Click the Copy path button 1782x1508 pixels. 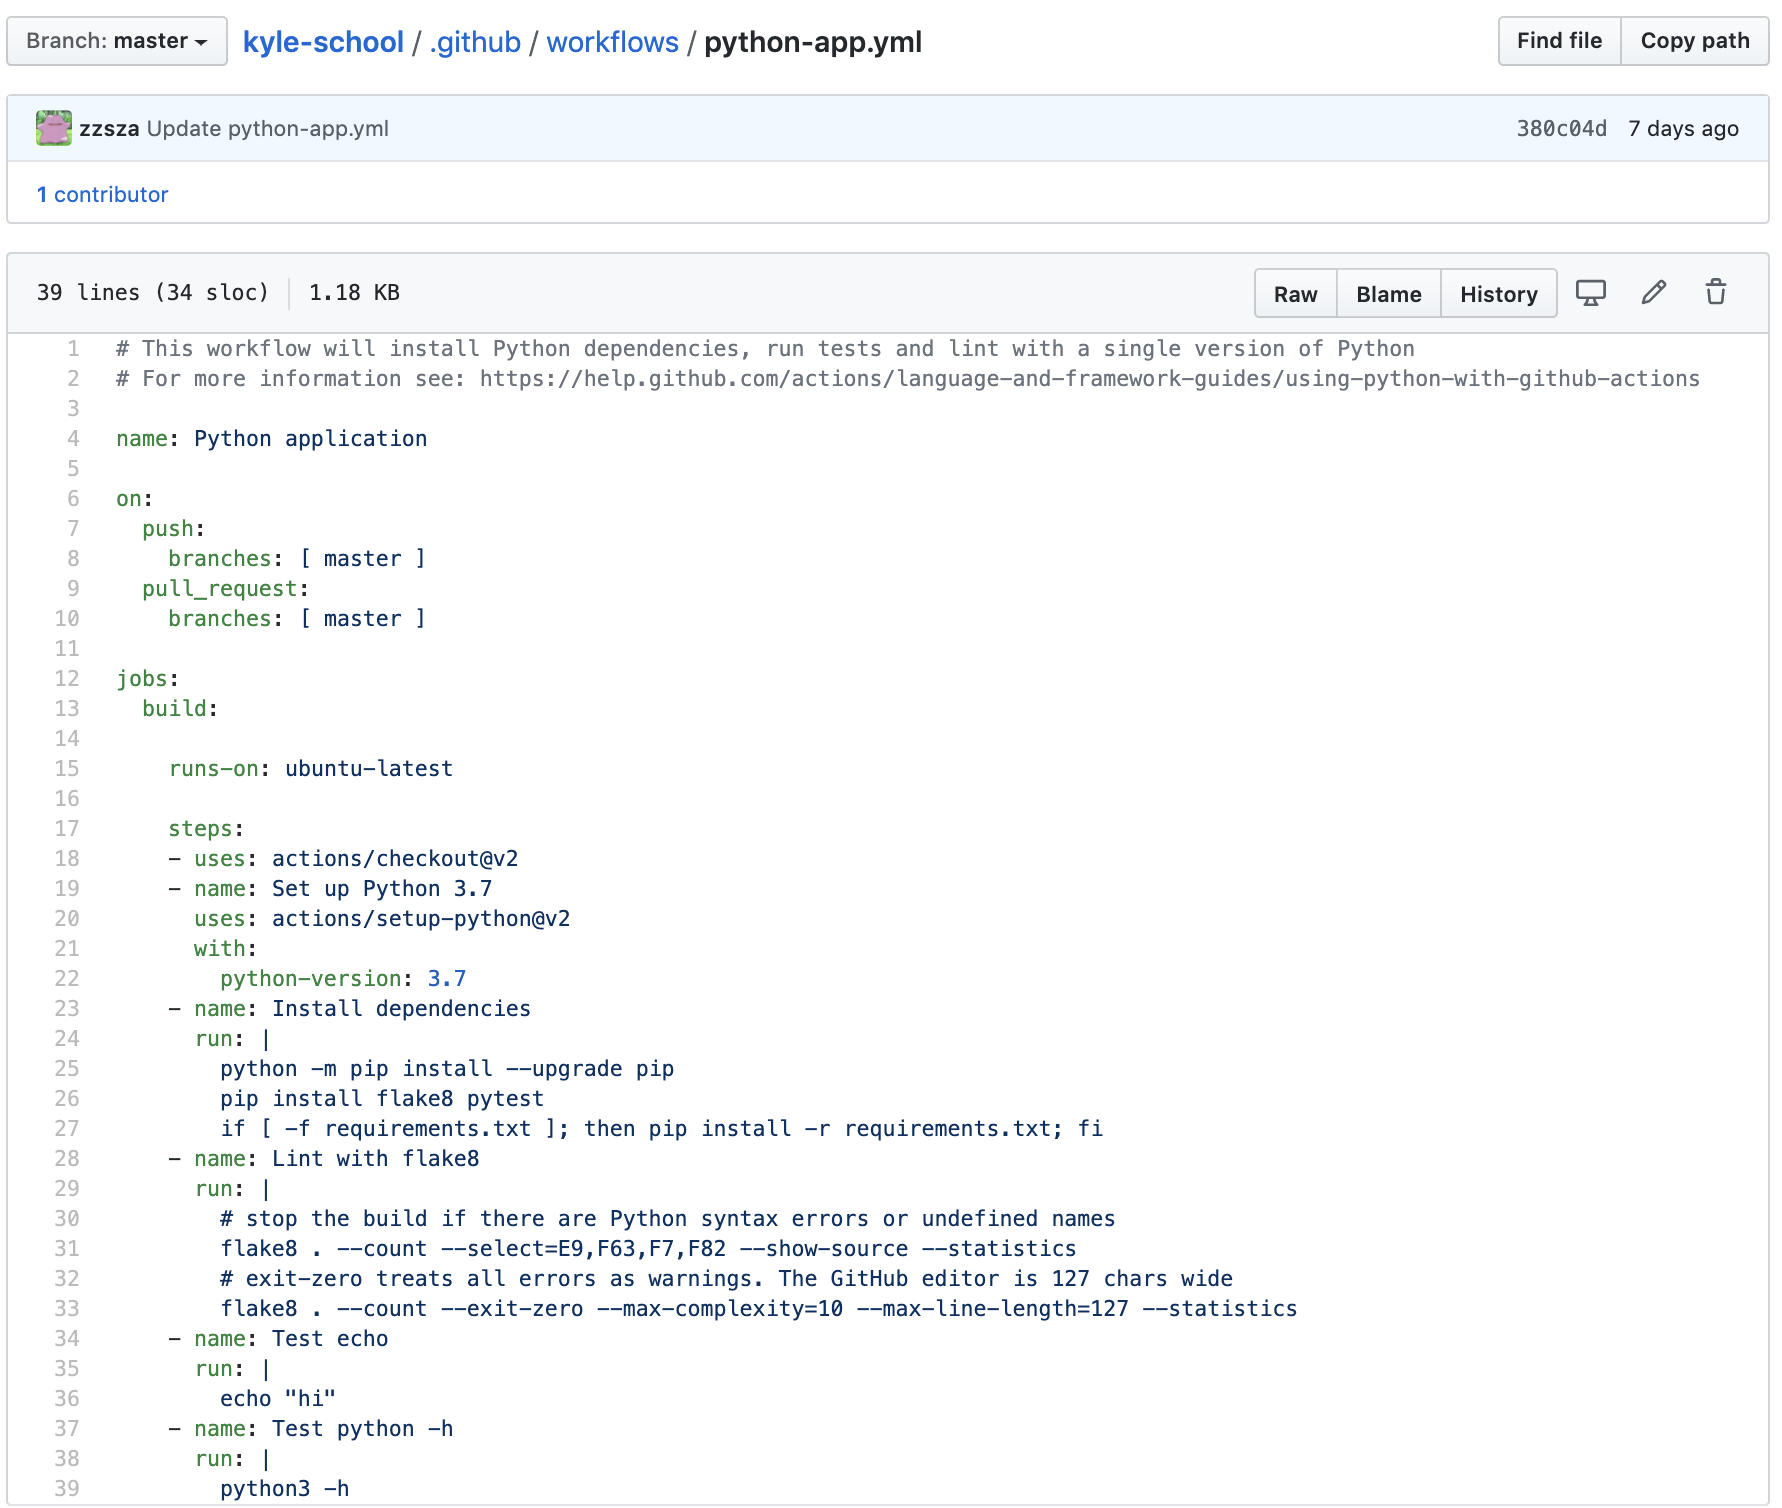pos(1694,41)
